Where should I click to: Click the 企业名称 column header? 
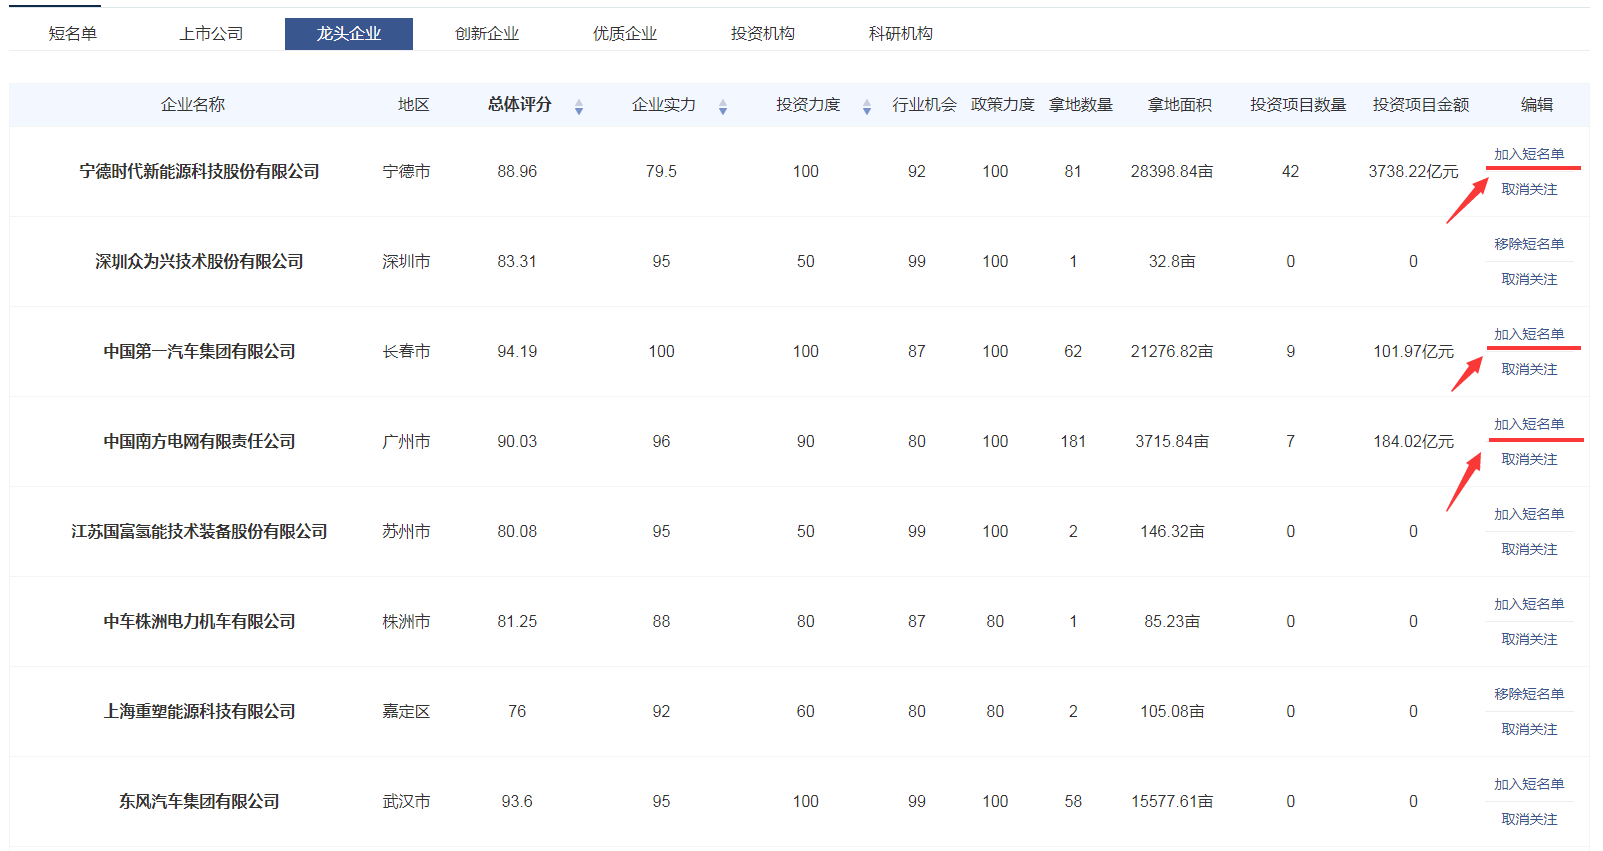(x=193, y=105)
